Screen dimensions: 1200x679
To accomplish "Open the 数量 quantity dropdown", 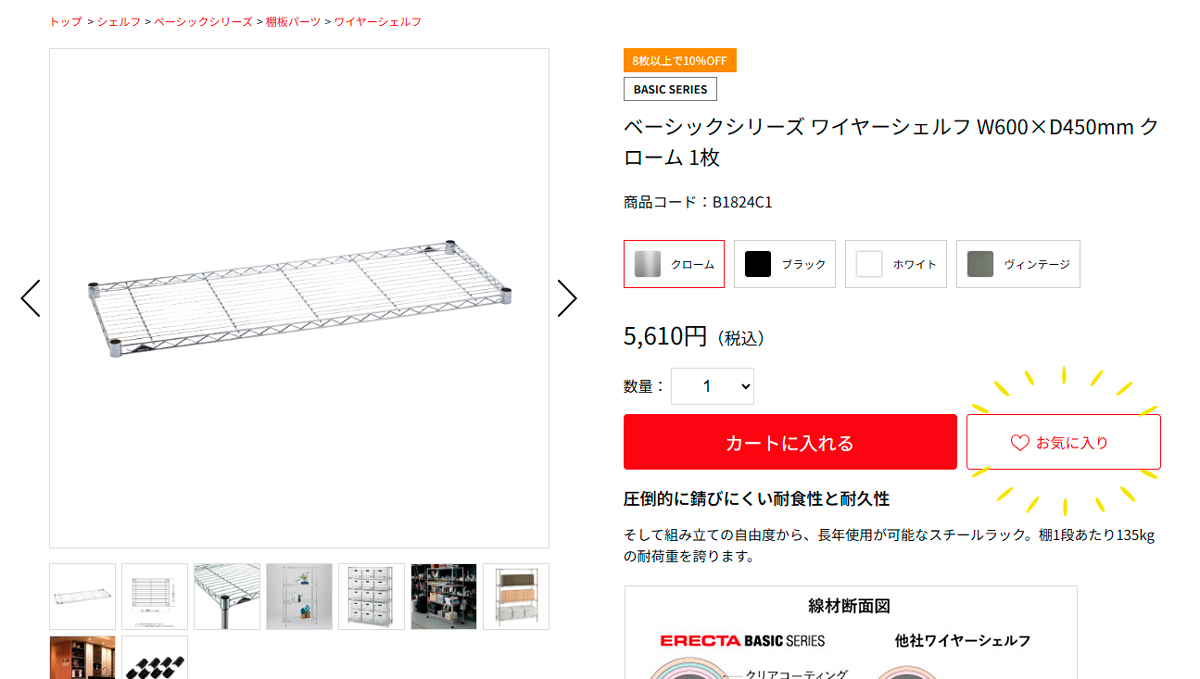I will 712,386.
